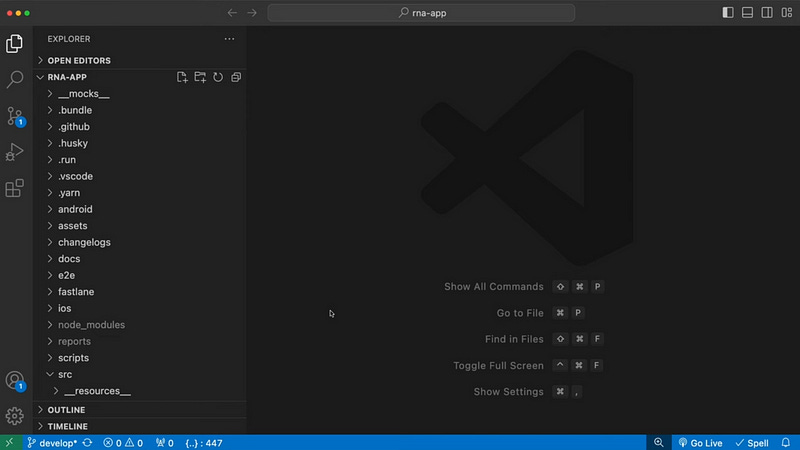Screen dimensions: 800x450
Task: Click Toggle Full Screen hint text
Action: pyautogui.click(x=498, y=366)
